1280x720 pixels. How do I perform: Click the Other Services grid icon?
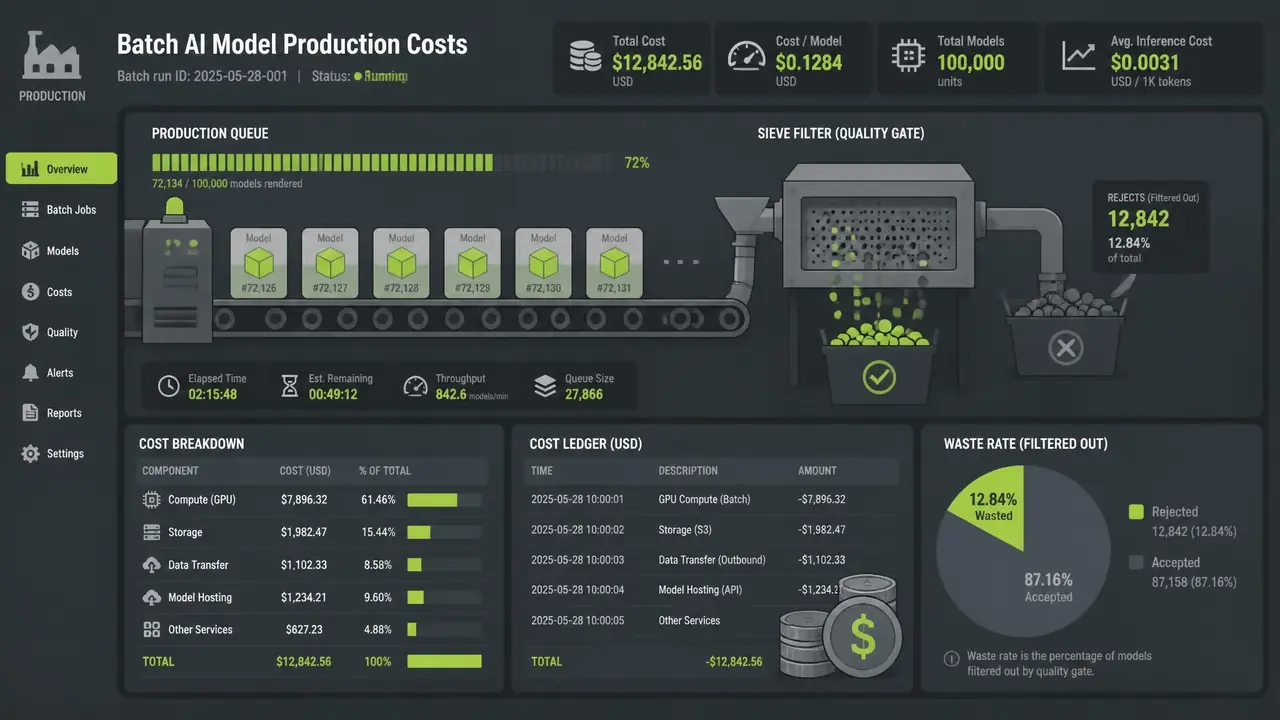152,629
